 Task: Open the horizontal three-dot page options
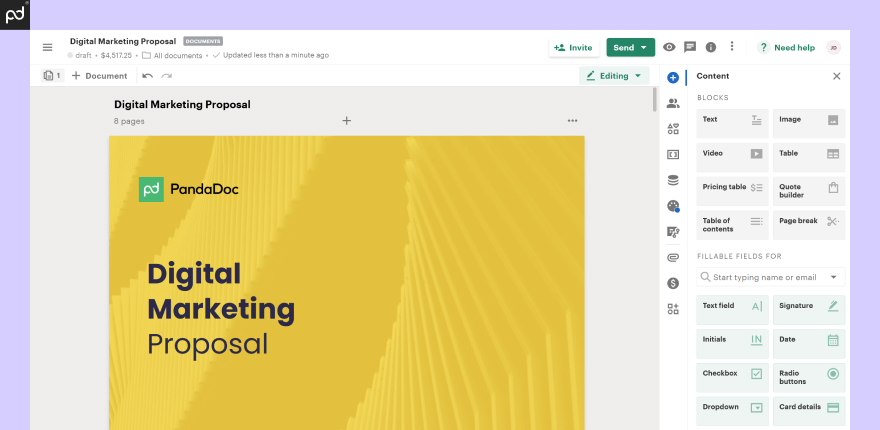[x=572, y=121]
